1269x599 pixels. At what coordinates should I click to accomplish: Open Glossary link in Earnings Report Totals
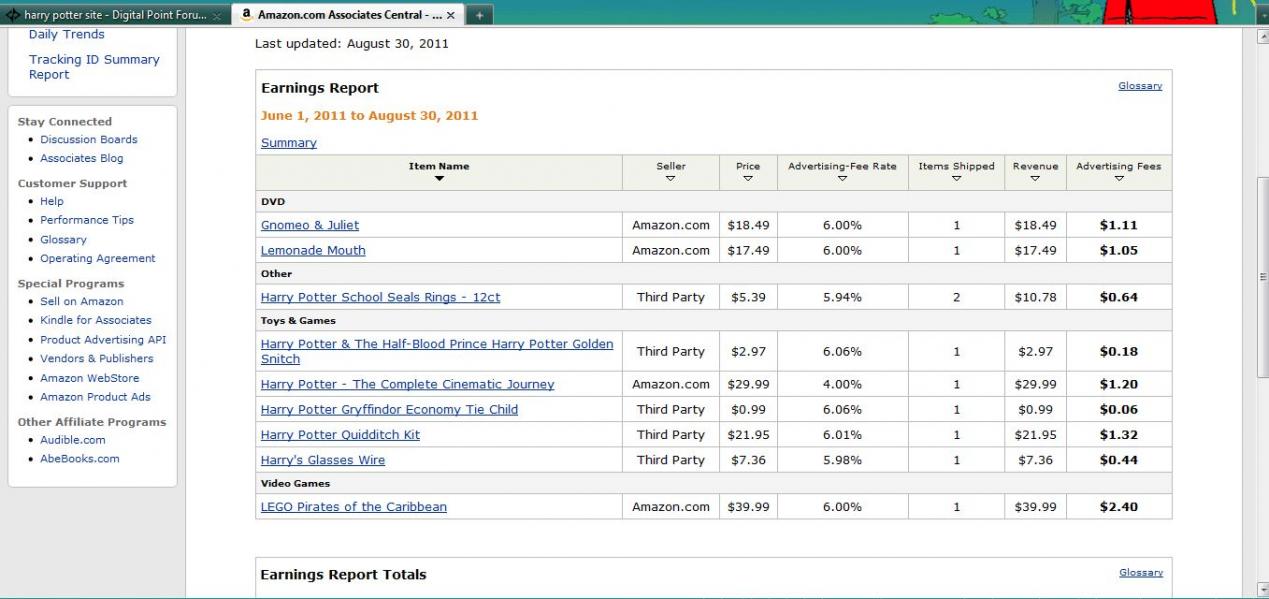(1141, 572)
